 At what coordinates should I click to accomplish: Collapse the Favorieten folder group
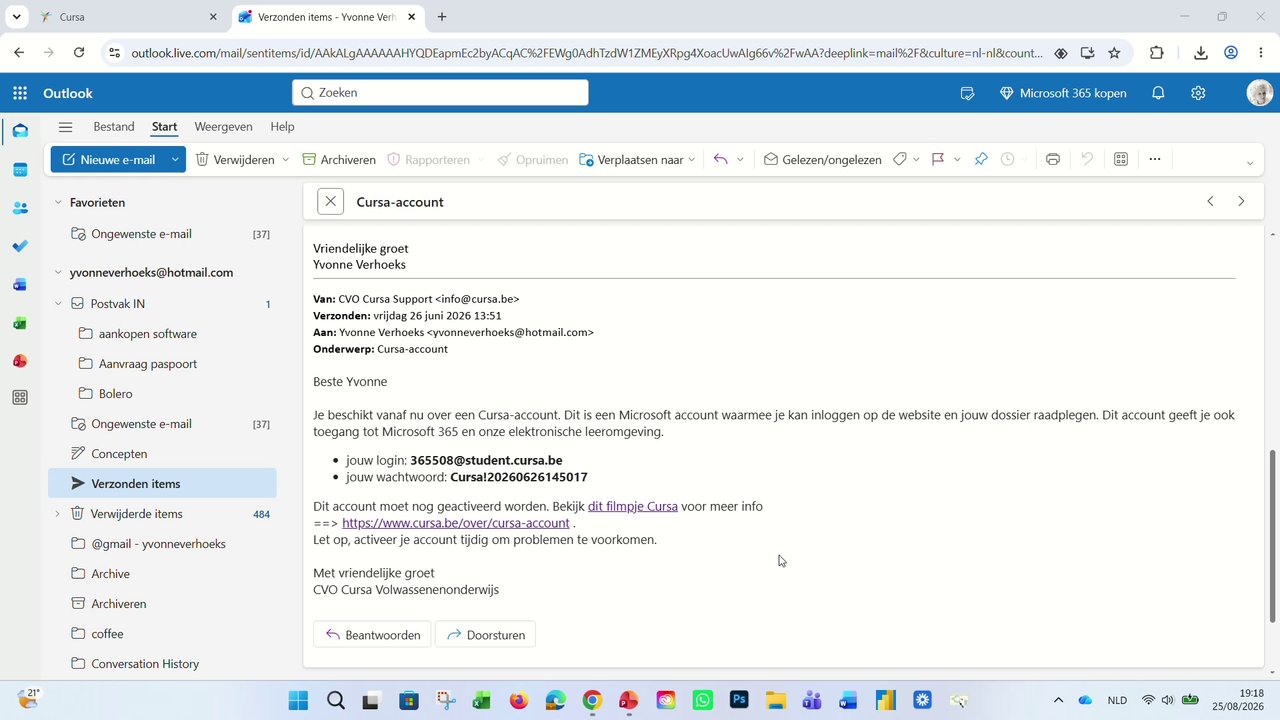pyautogui.click(x=58, y=202)
